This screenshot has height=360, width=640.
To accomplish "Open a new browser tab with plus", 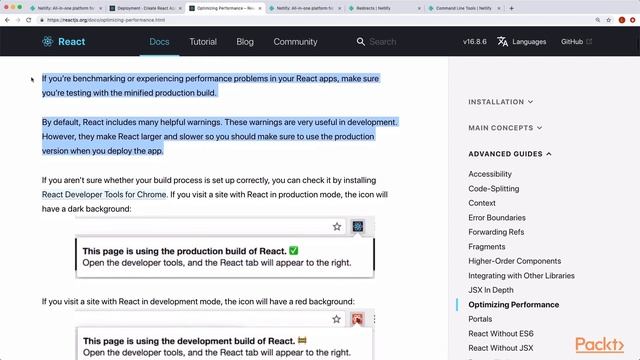I will 511,8.
